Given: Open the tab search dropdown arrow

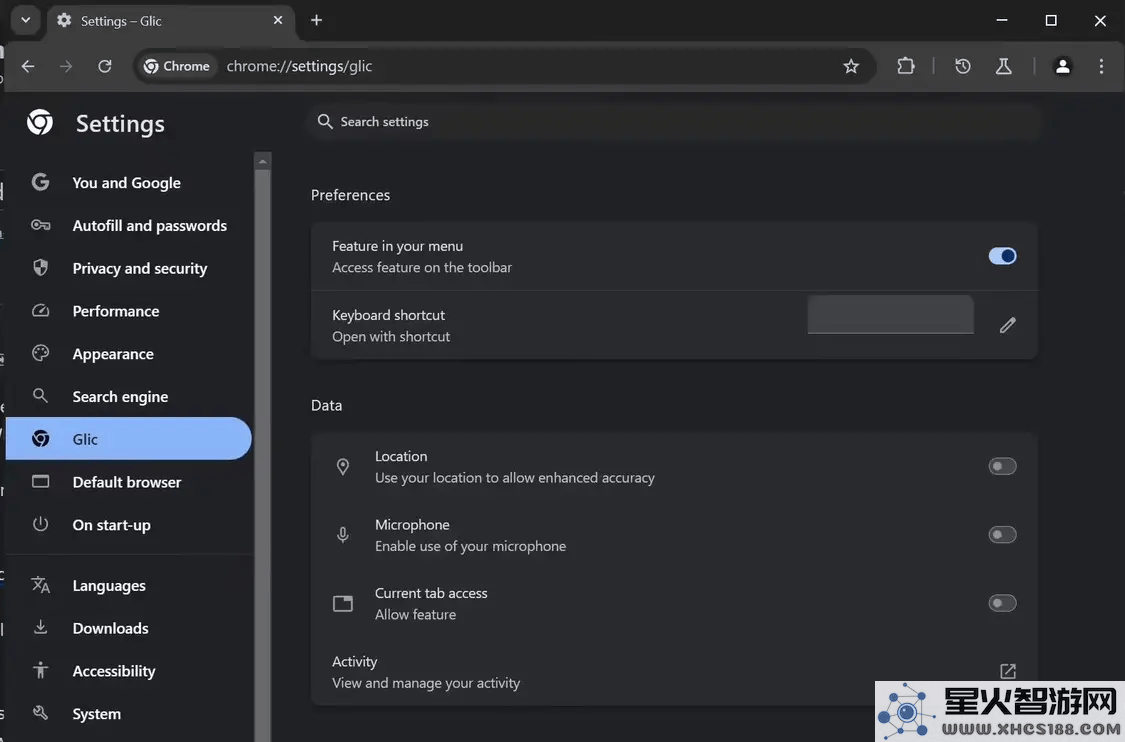Looking at the screenshot, I should [25, 20].
